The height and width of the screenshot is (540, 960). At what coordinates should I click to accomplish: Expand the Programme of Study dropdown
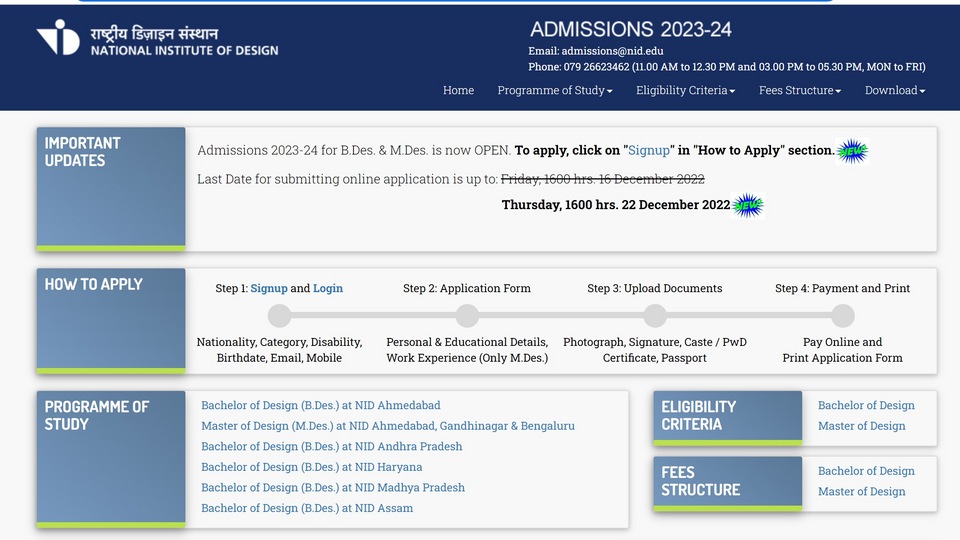click(555, 91)
